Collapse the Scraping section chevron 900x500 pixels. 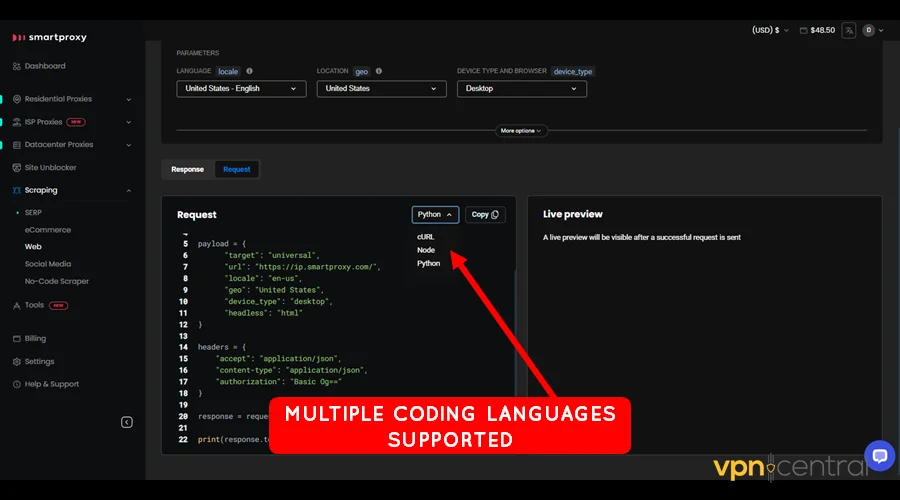coord(129,191)
